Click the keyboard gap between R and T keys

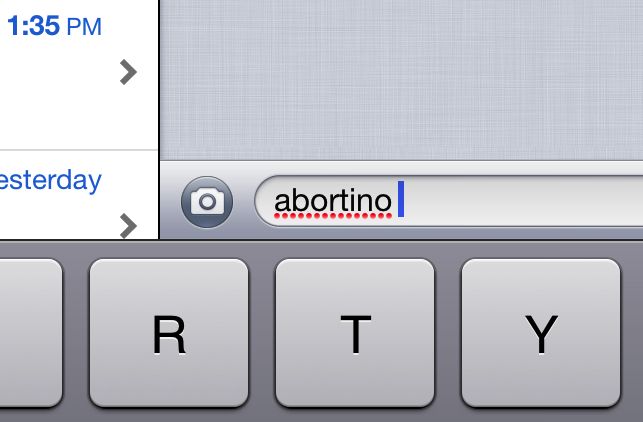(x=262, y=333)
